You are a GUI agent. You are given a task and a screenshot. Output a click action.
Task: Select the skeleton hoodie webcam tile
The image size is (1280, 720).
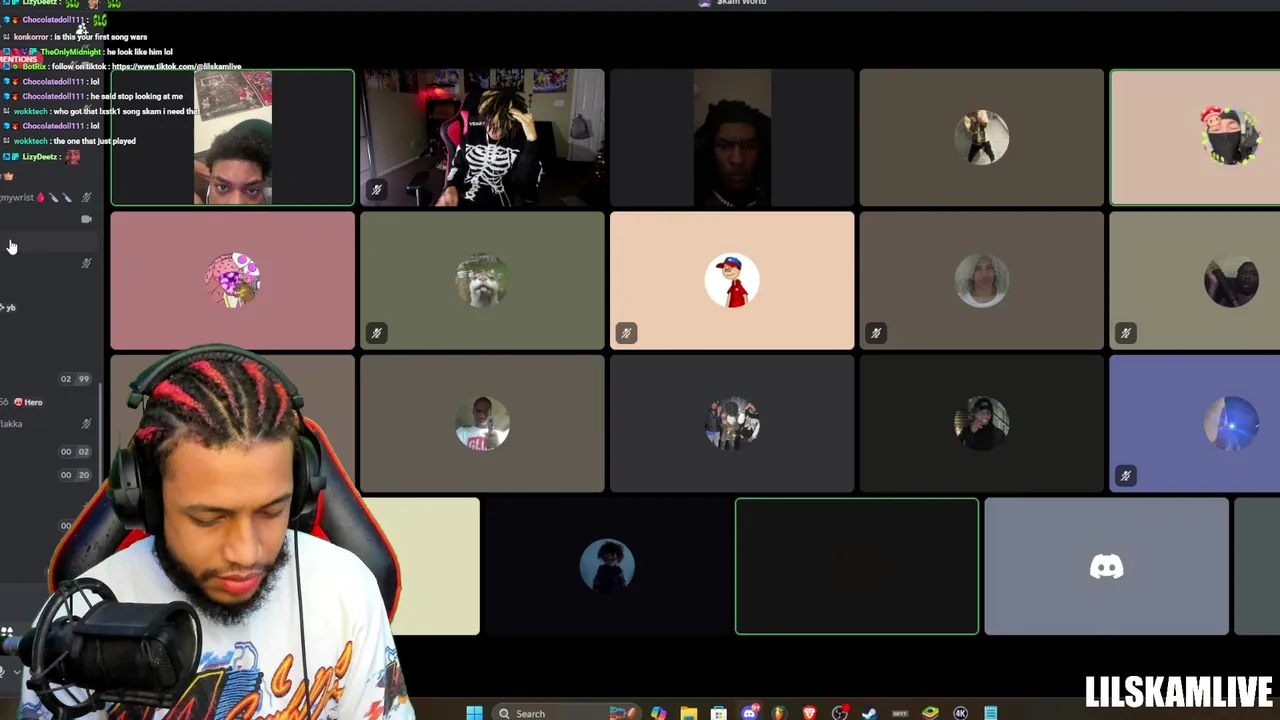click(482, 137)
